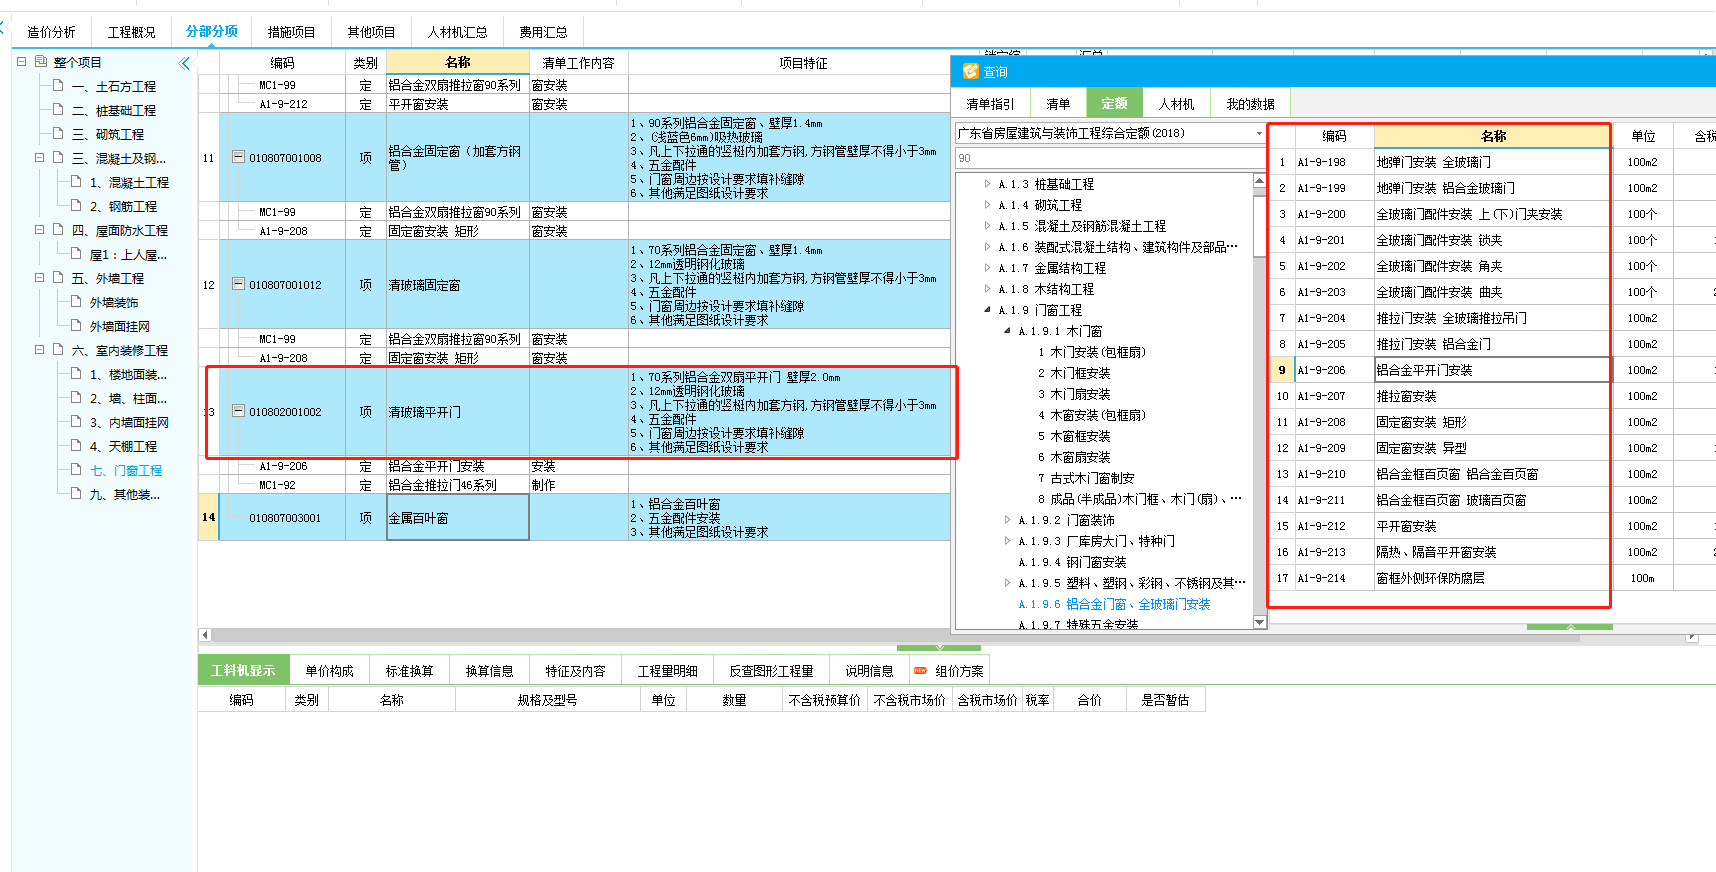Click the back chevron at top-left corner
Viewport: 1716px width, 872px height.
[3, 28]
